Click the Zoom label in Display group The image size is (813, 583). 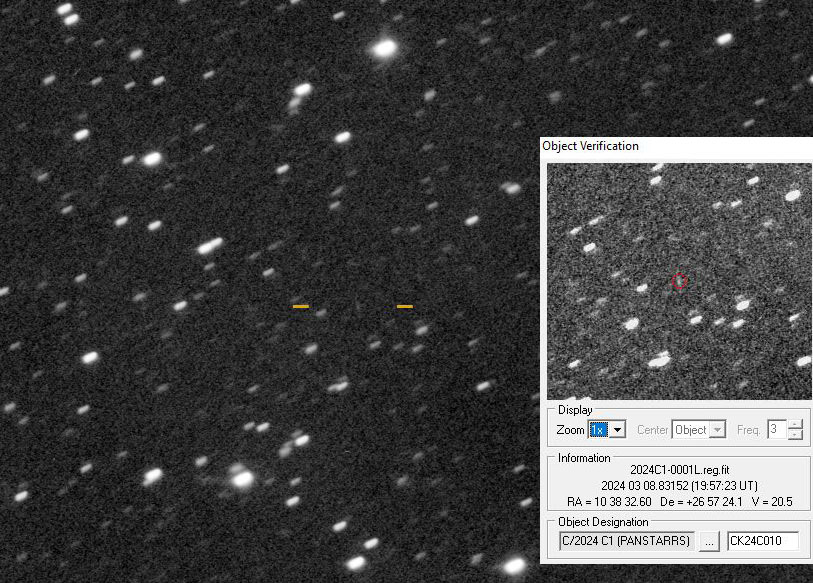pos(570,430)
